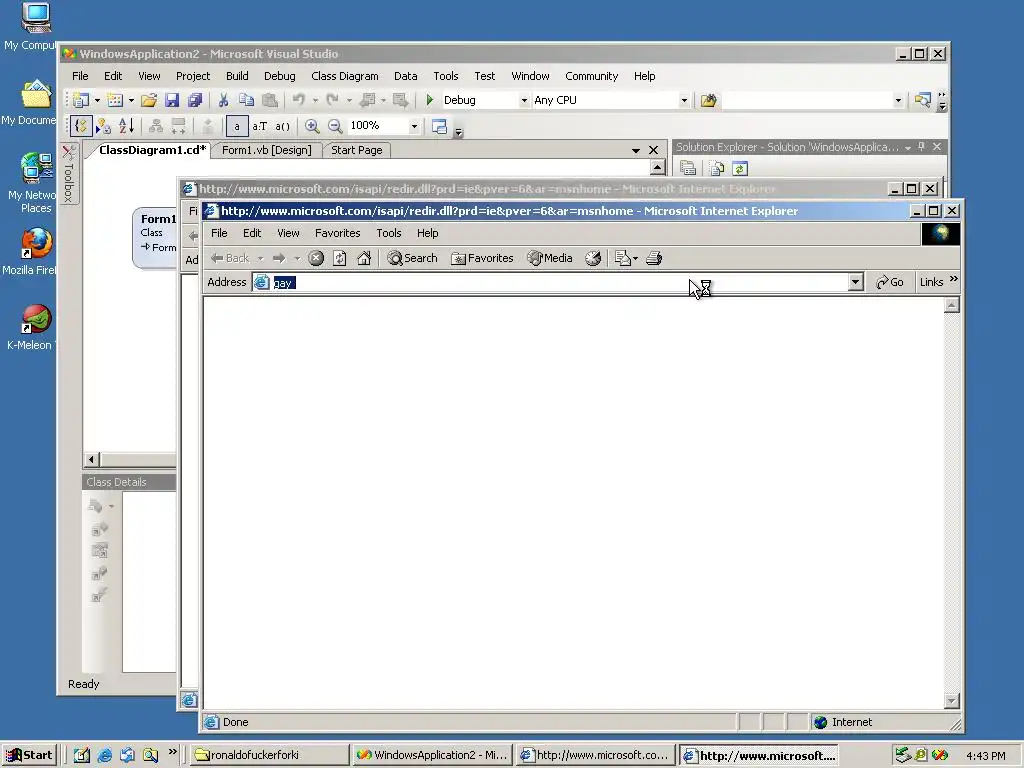The width and height of the screenshot is (1024, 768).
Task: Open the Debug configuration dropdown
Action: [524, 101]
